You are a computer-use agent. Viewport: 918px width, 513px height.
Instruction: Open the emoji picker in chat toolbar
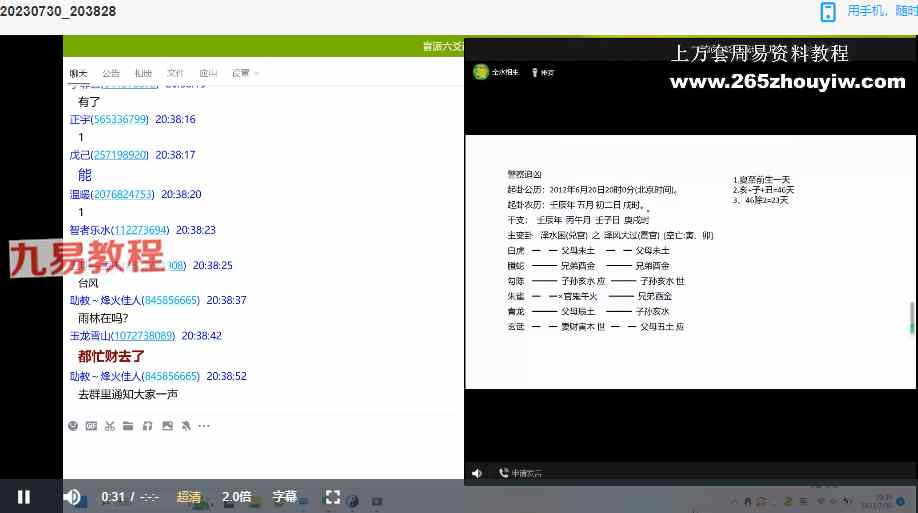pos(73,426)
